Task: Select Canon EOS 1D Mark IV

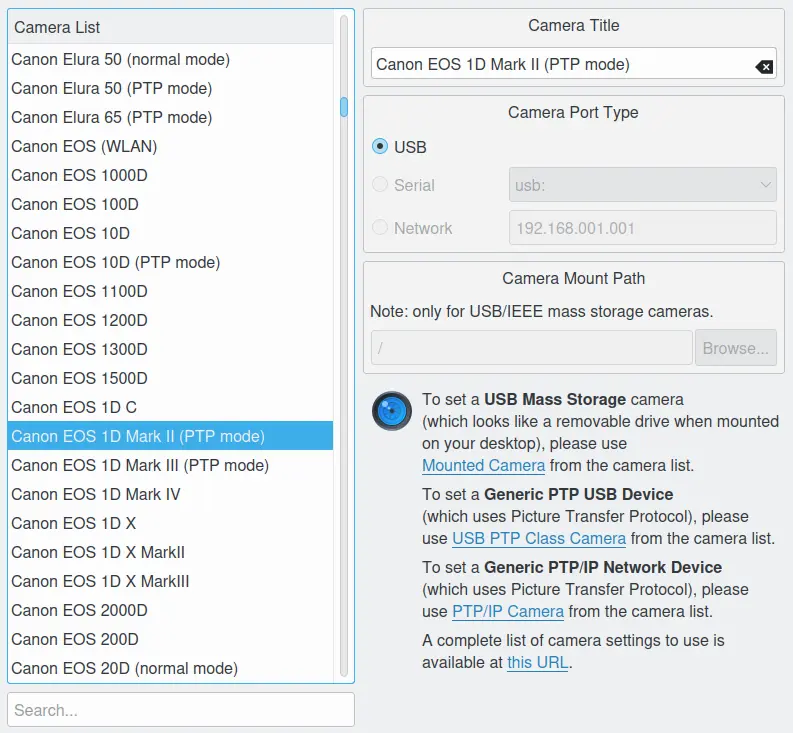Action: 170,494
